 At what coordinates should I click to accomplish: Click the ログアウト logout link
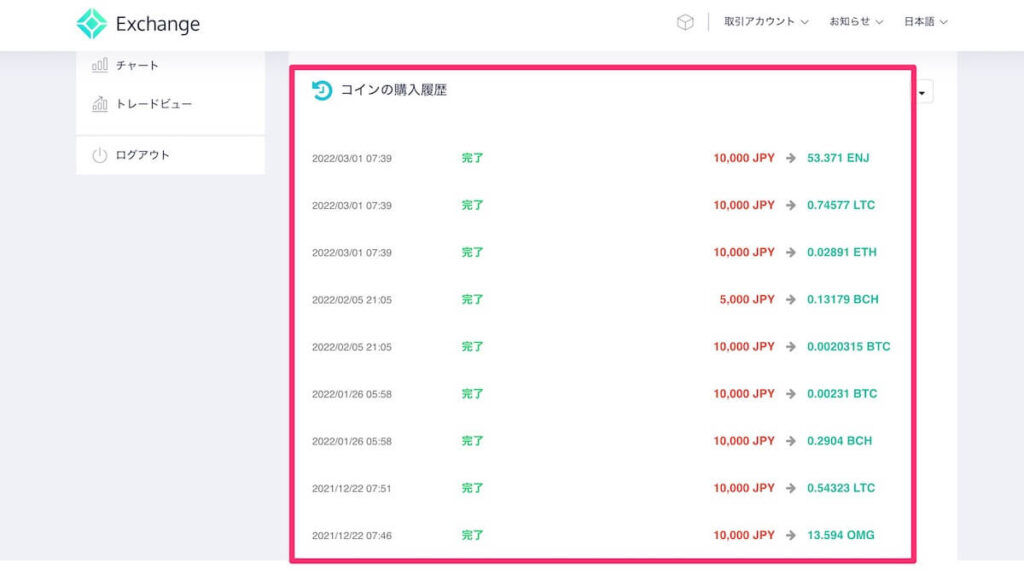click(142, 155)
